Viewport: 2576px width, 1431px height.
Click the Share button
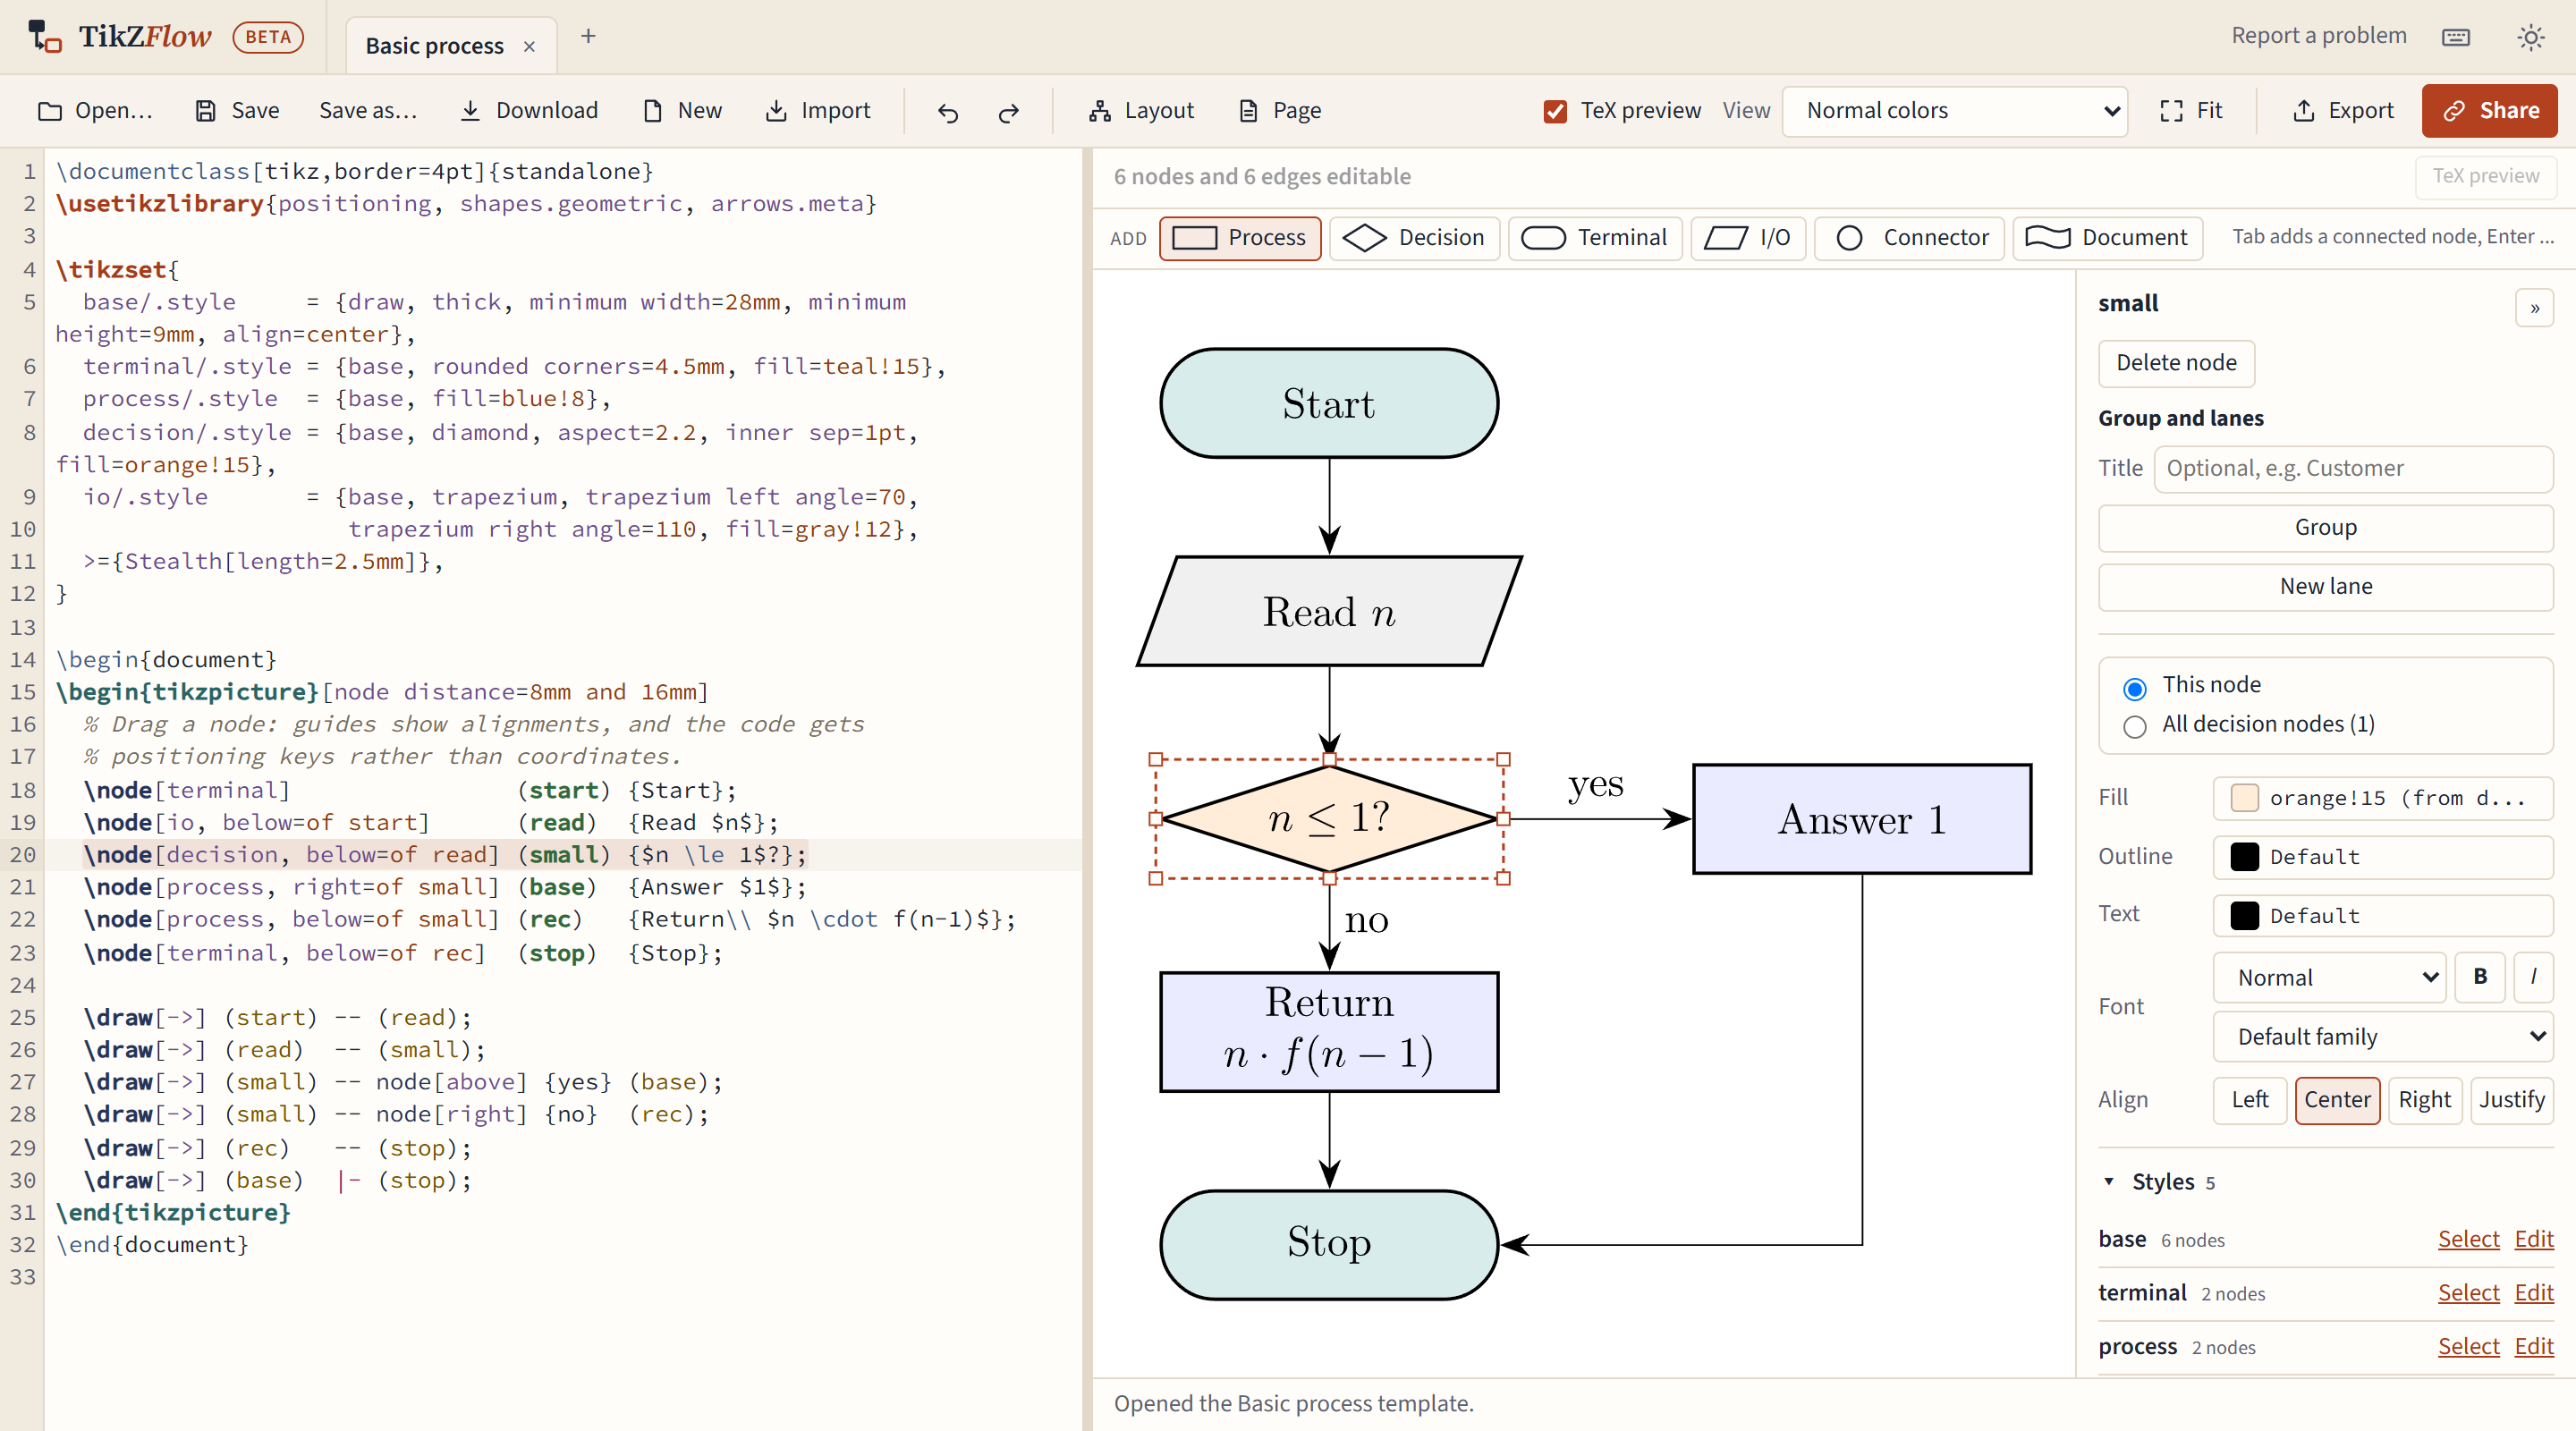pos(2489,111)
